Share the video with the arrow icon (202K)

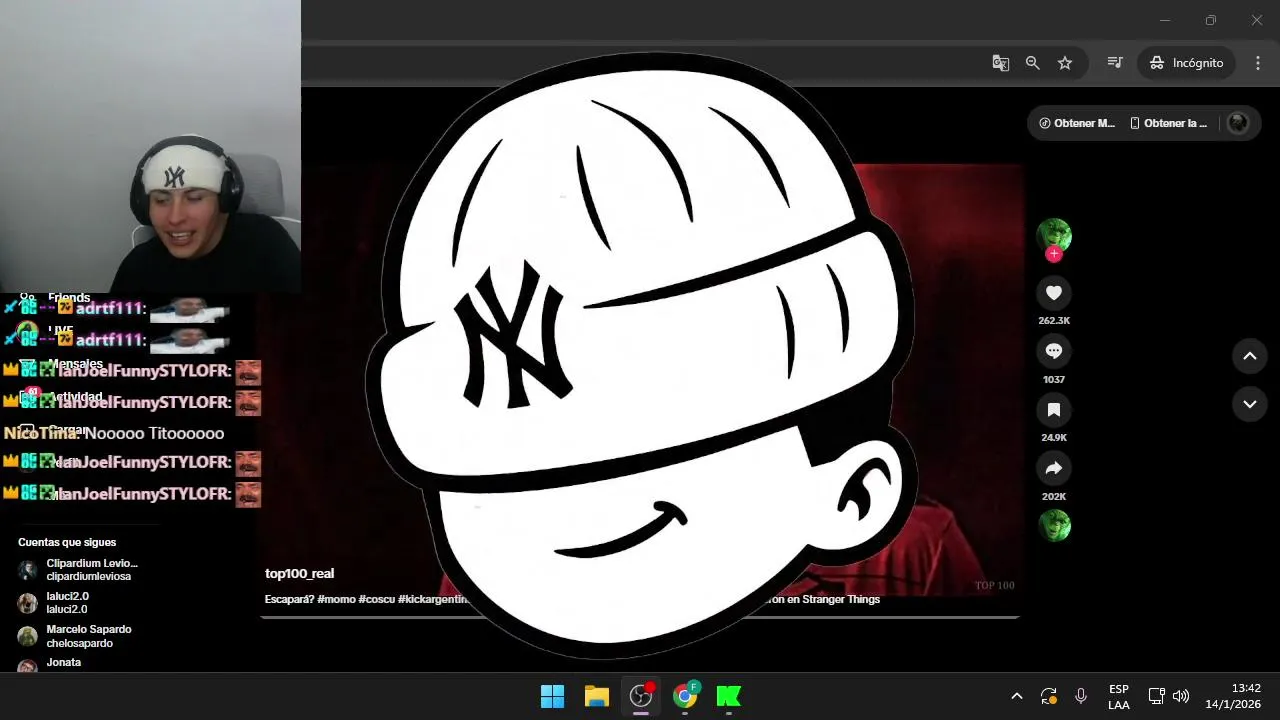tap(1053, 468)
